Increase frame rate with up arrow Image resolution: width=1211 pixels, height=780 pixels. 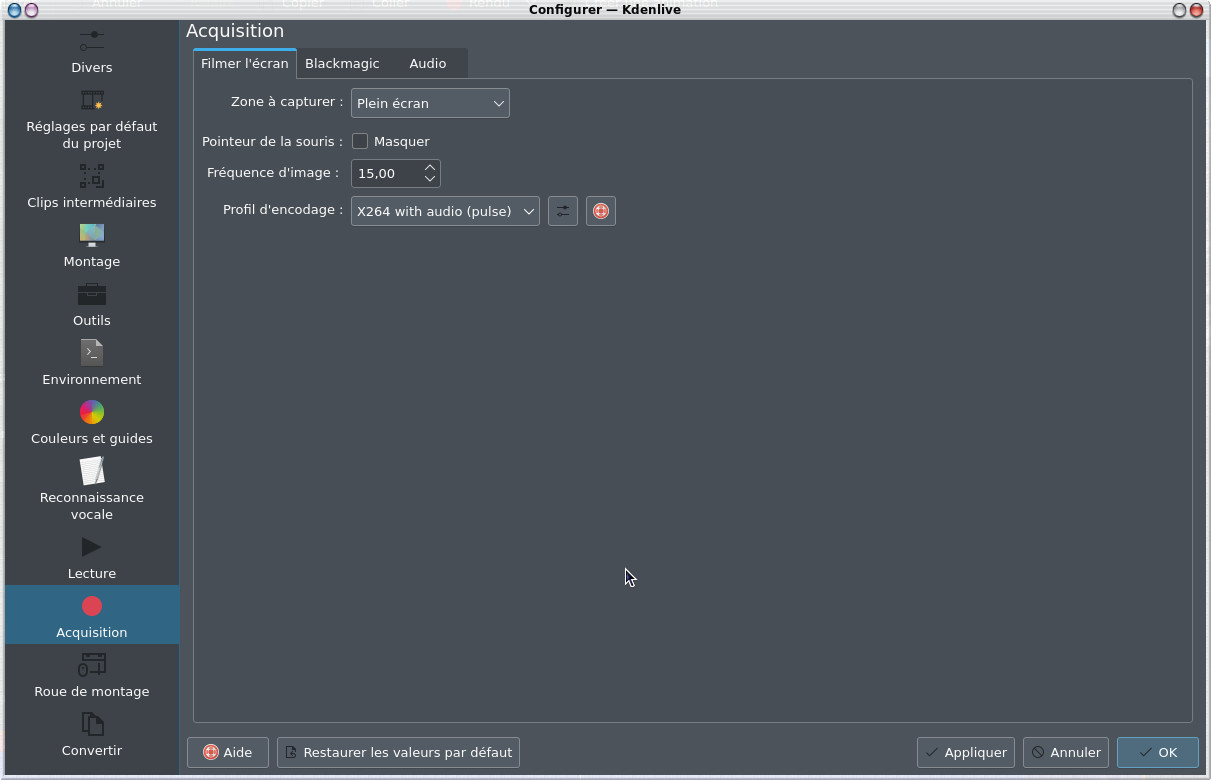[x=430, y=167]
